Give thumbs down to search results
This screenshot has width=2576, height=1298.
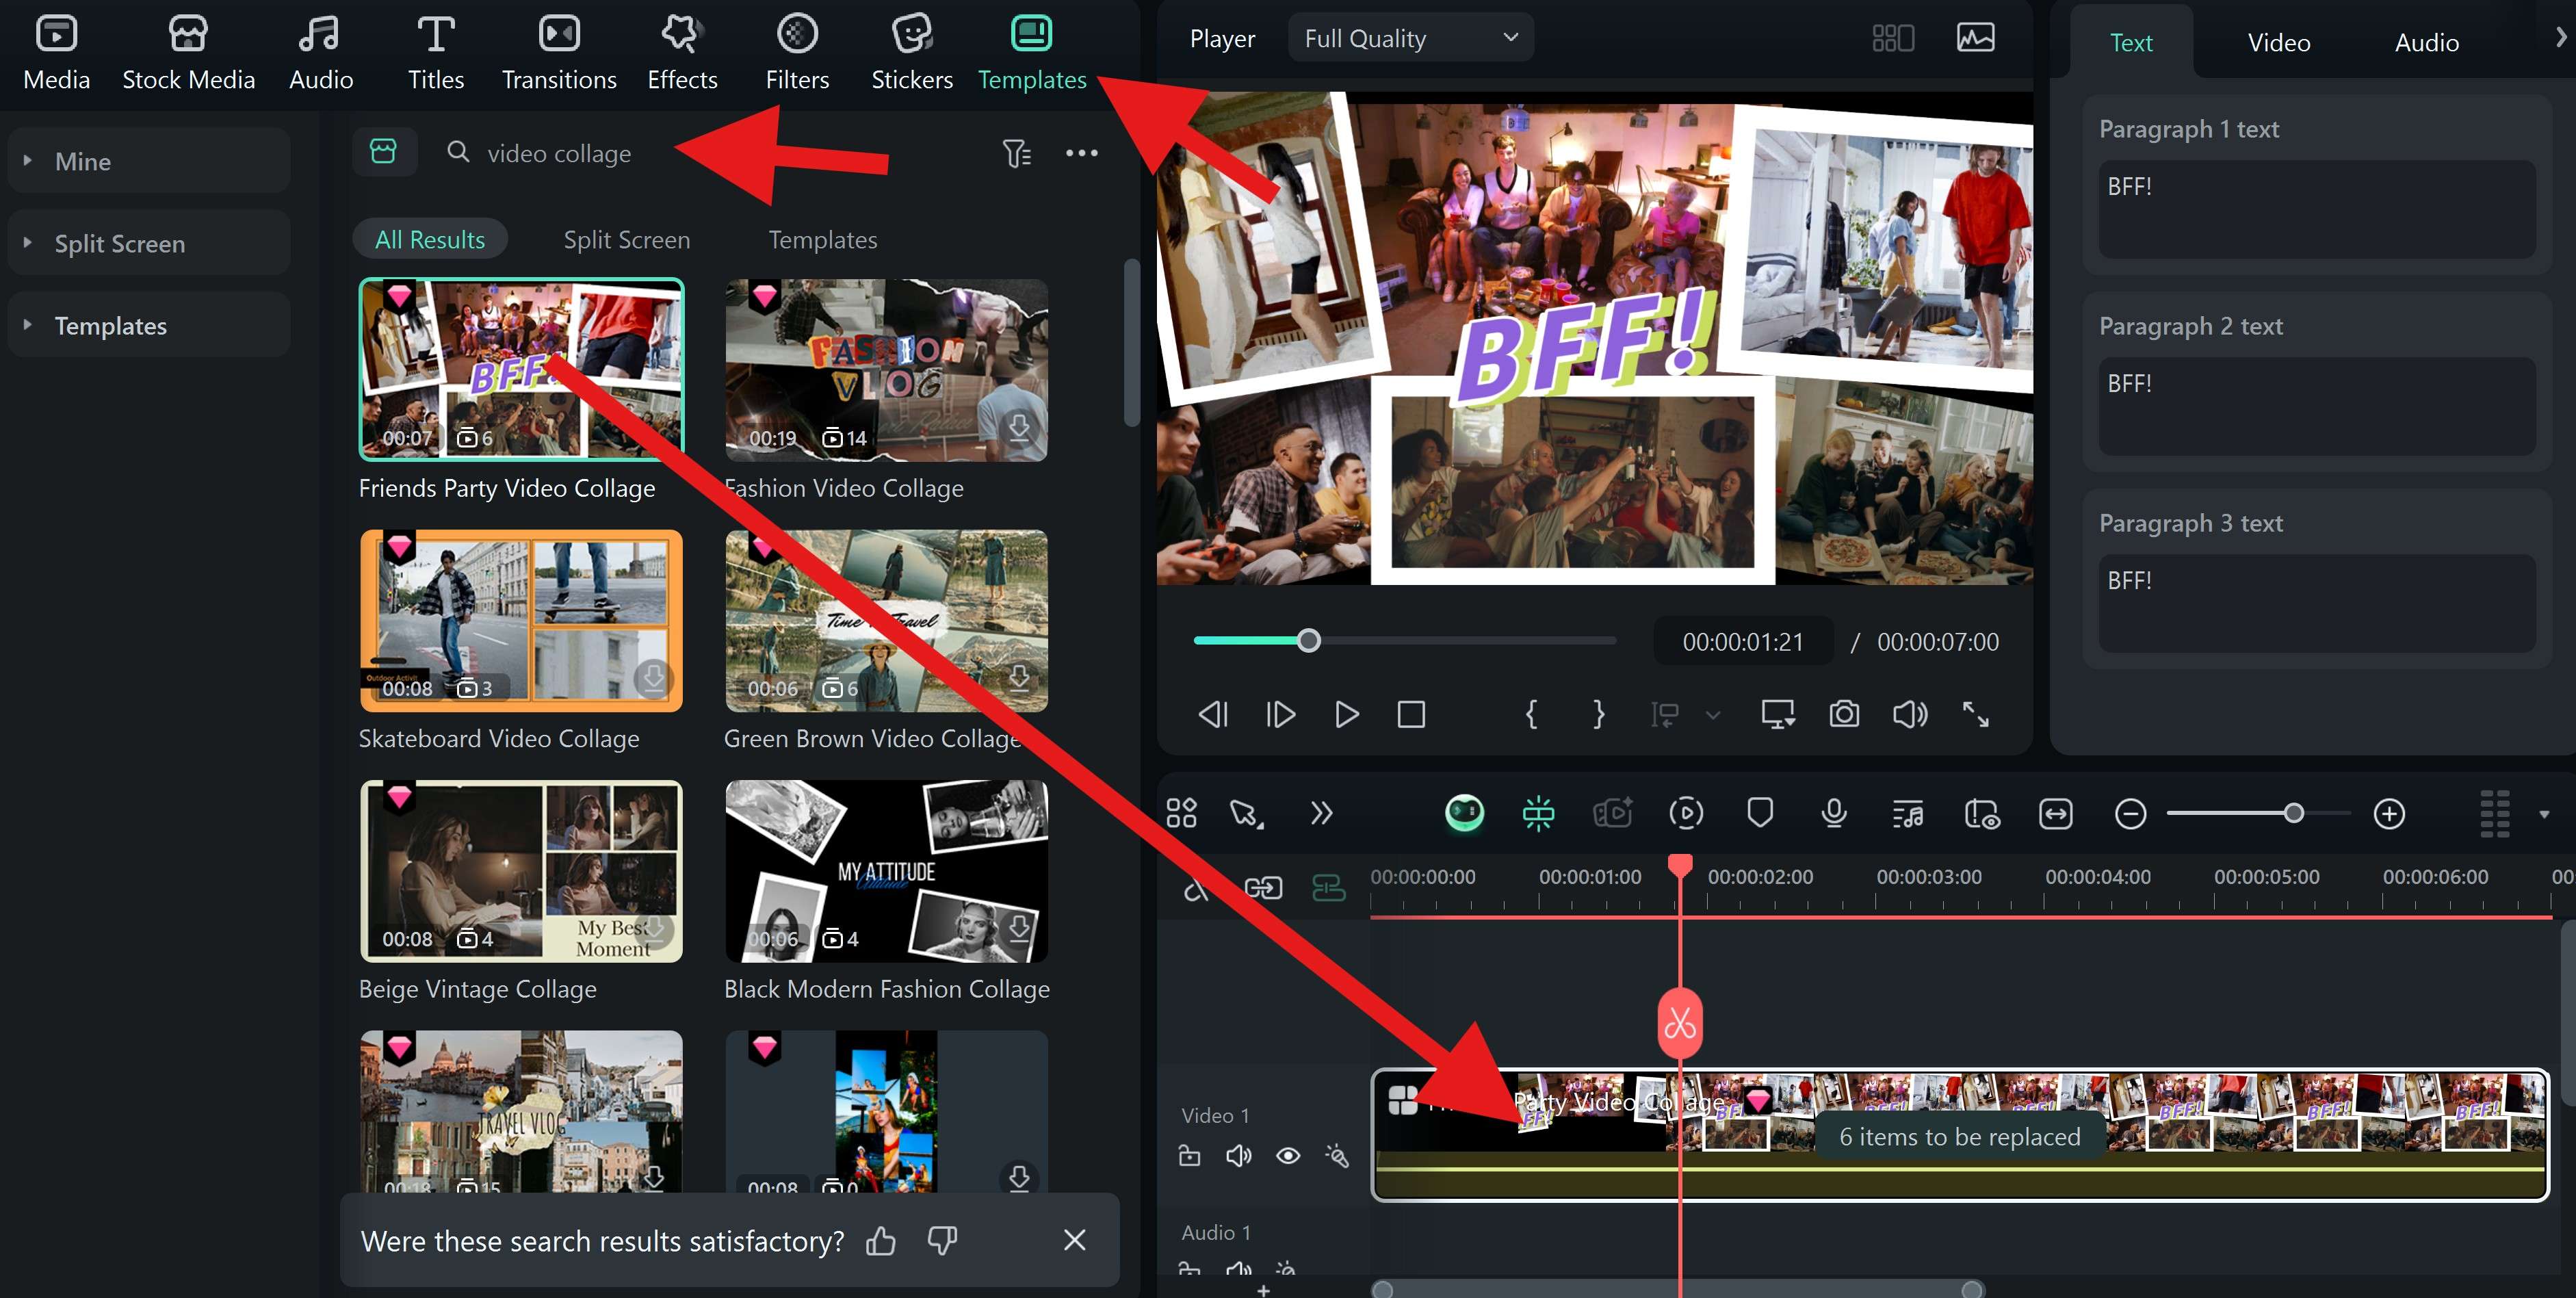(x=942, y=1240)
